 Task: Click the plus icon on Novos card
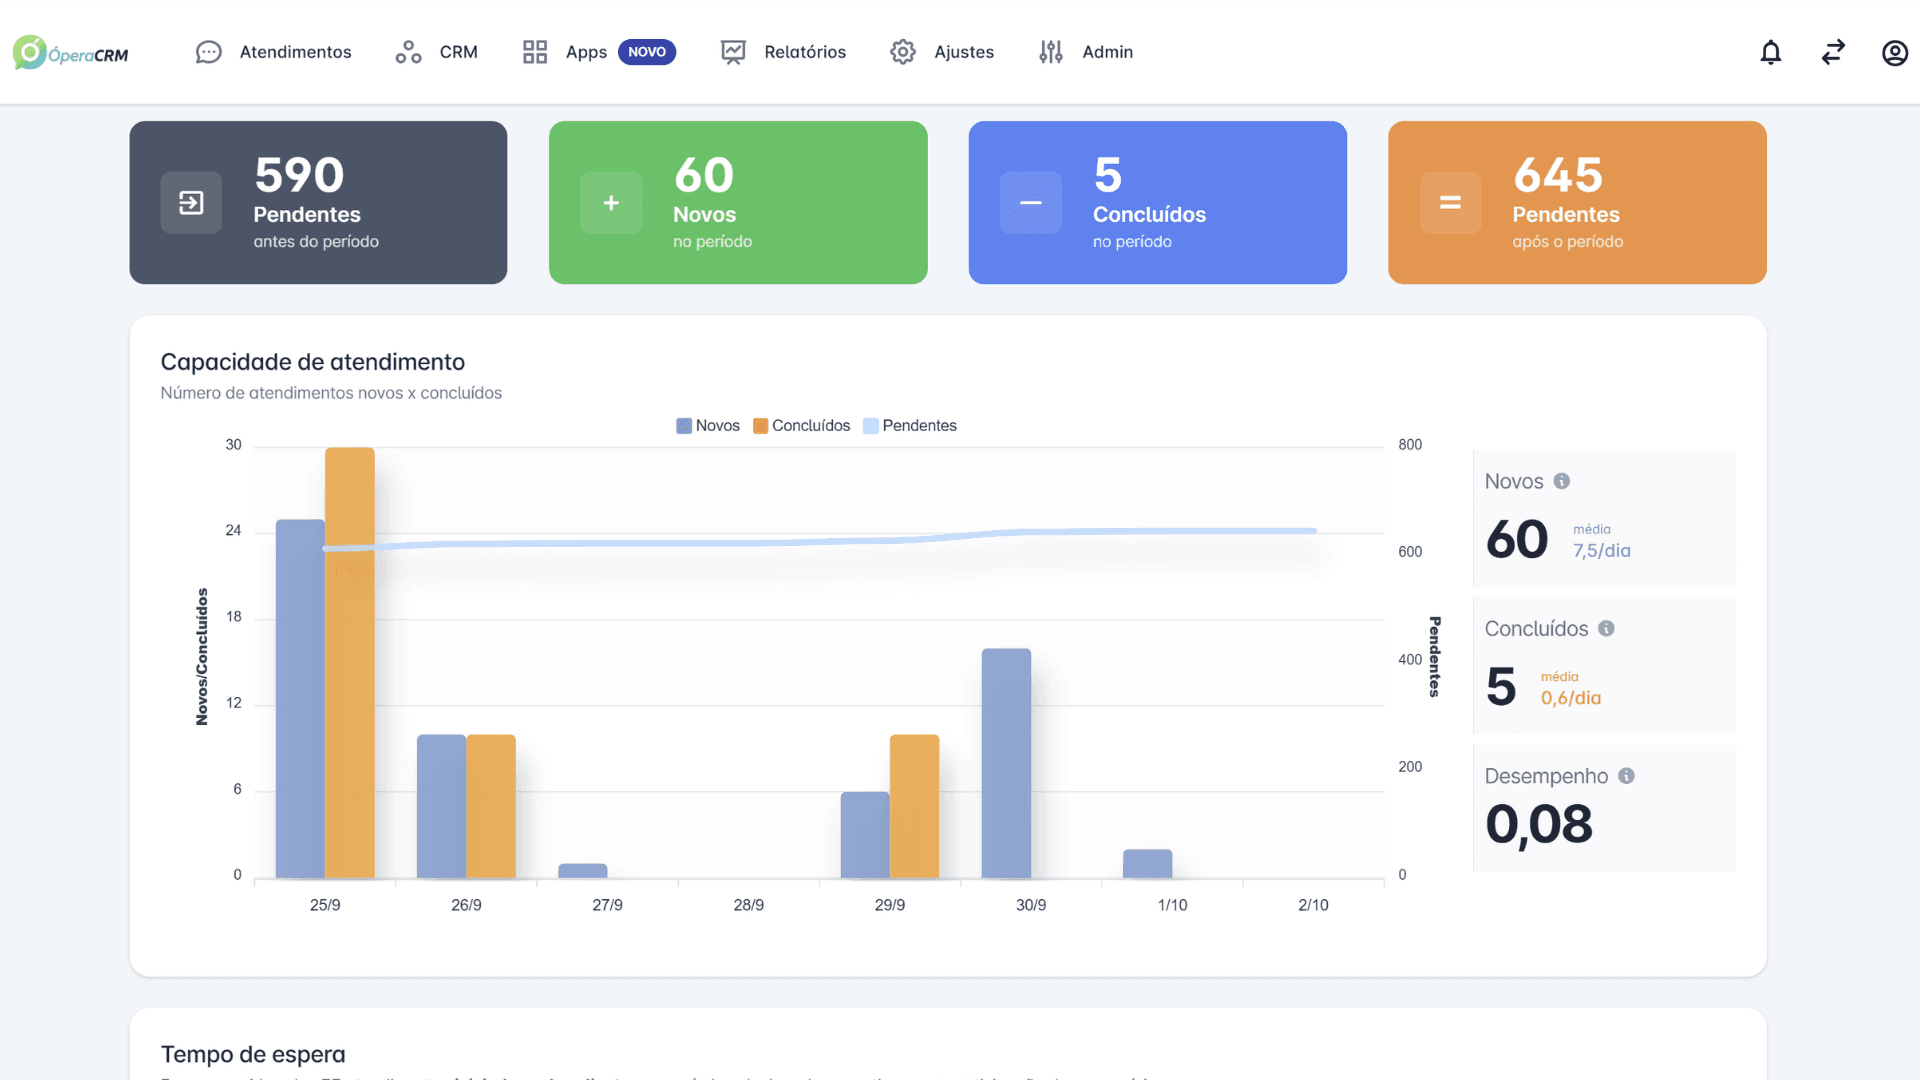click(611, 203)
